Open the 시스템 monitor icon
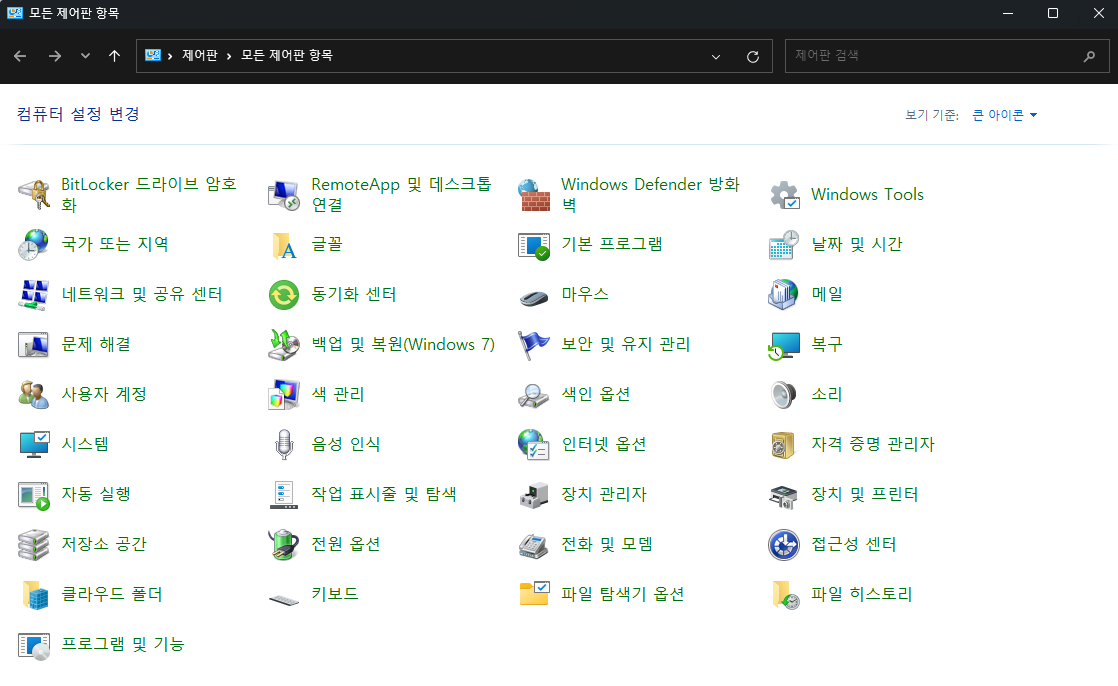 point(34,444)
